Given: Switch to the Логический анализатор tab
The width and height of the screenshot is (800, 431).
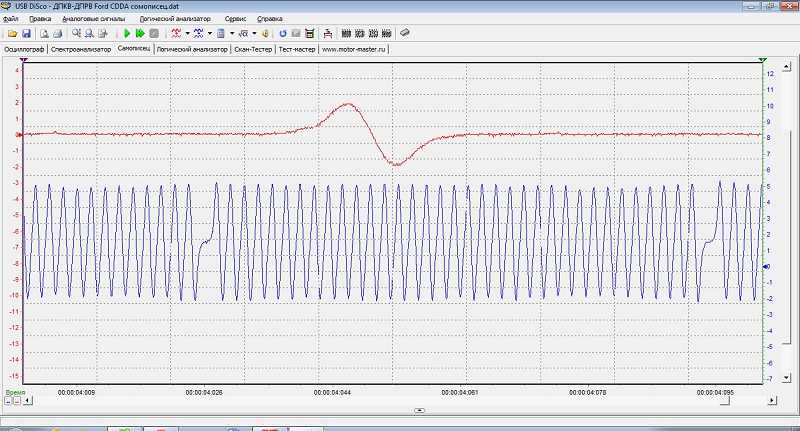Looking at the screenshot, I should click(x=192, y=49).
